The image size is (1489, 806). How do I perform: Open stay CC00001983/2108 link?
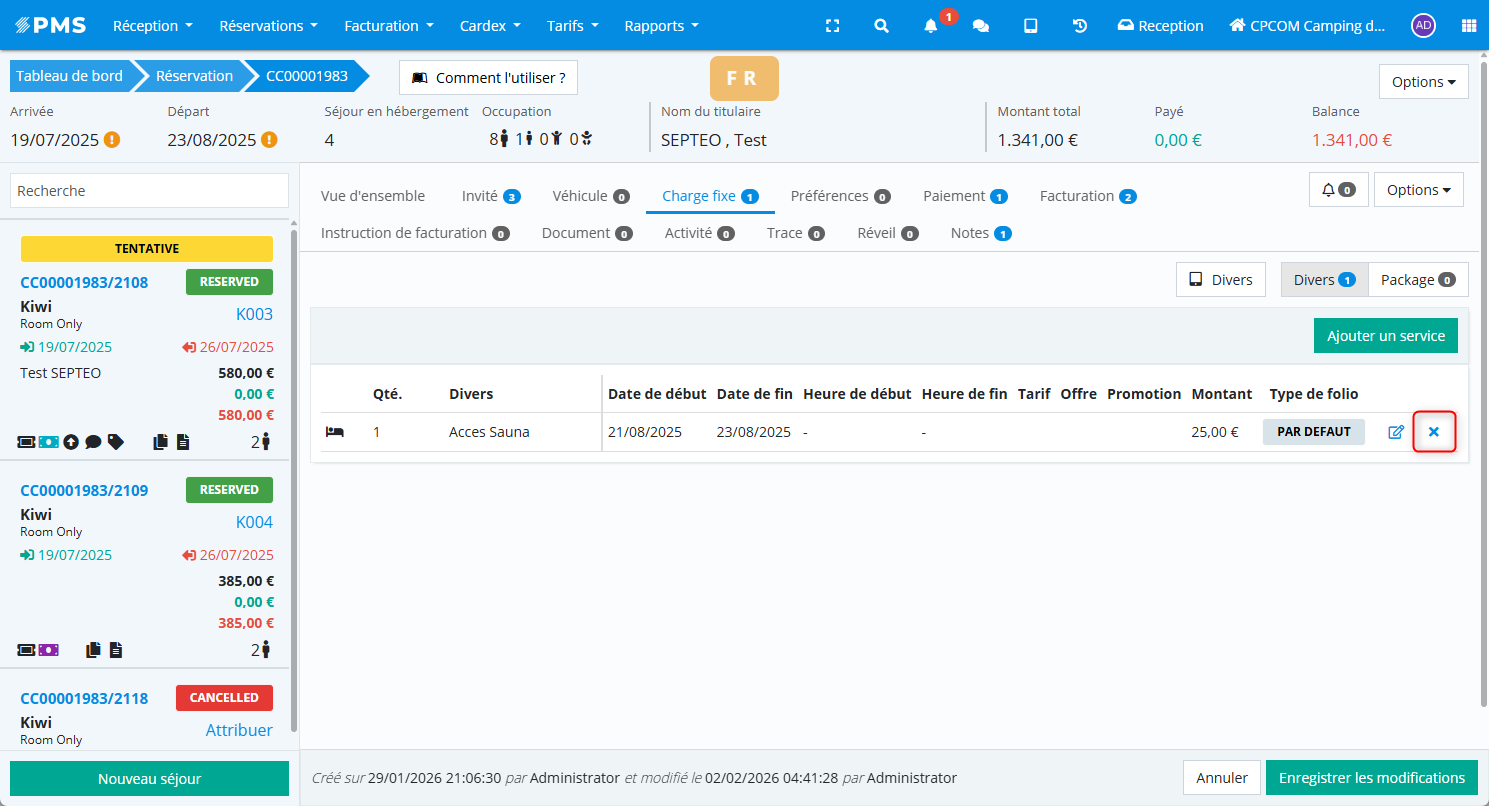point(84,282)
